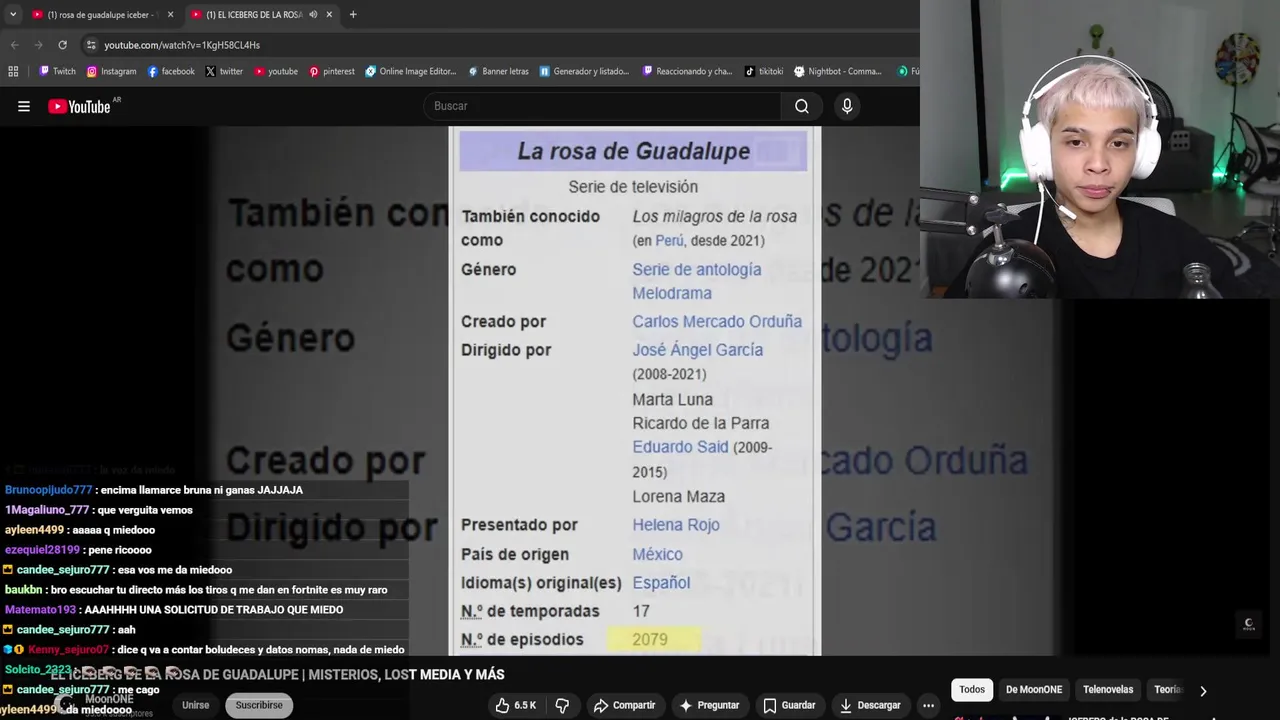Save the video with the Guardar button

[789, 705]
